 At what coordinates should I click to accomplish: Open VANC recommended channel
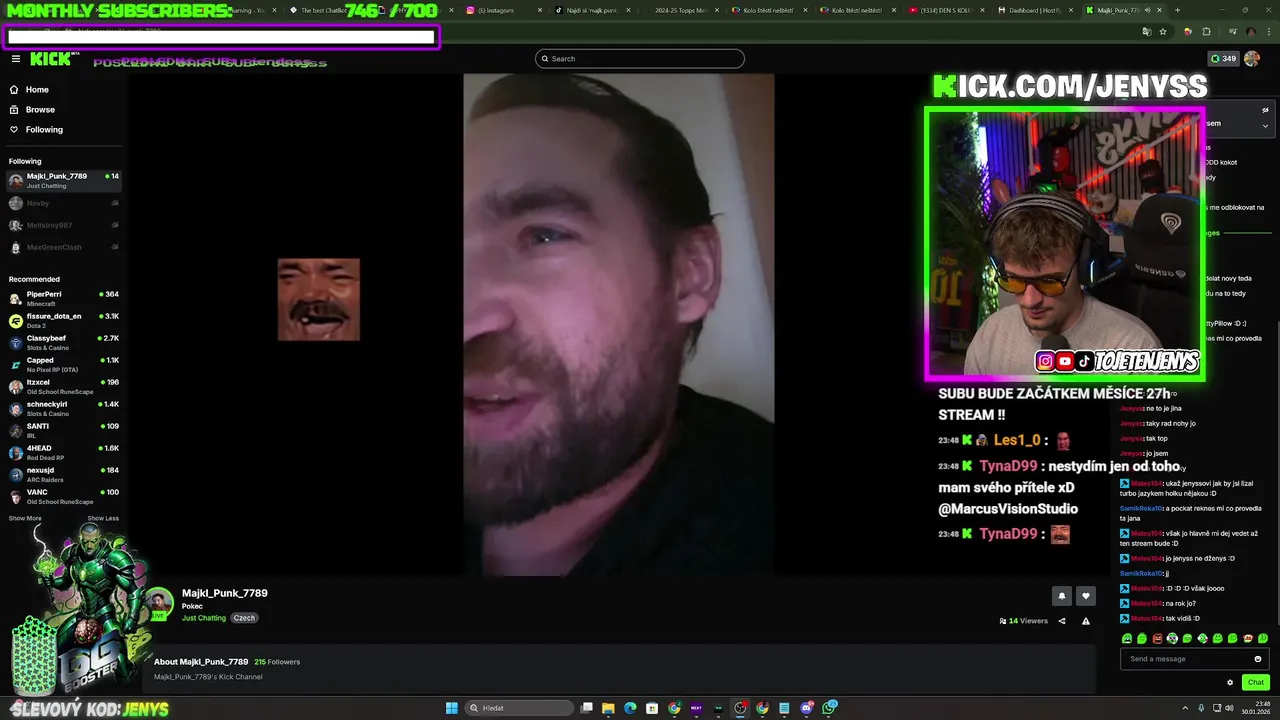63,496
